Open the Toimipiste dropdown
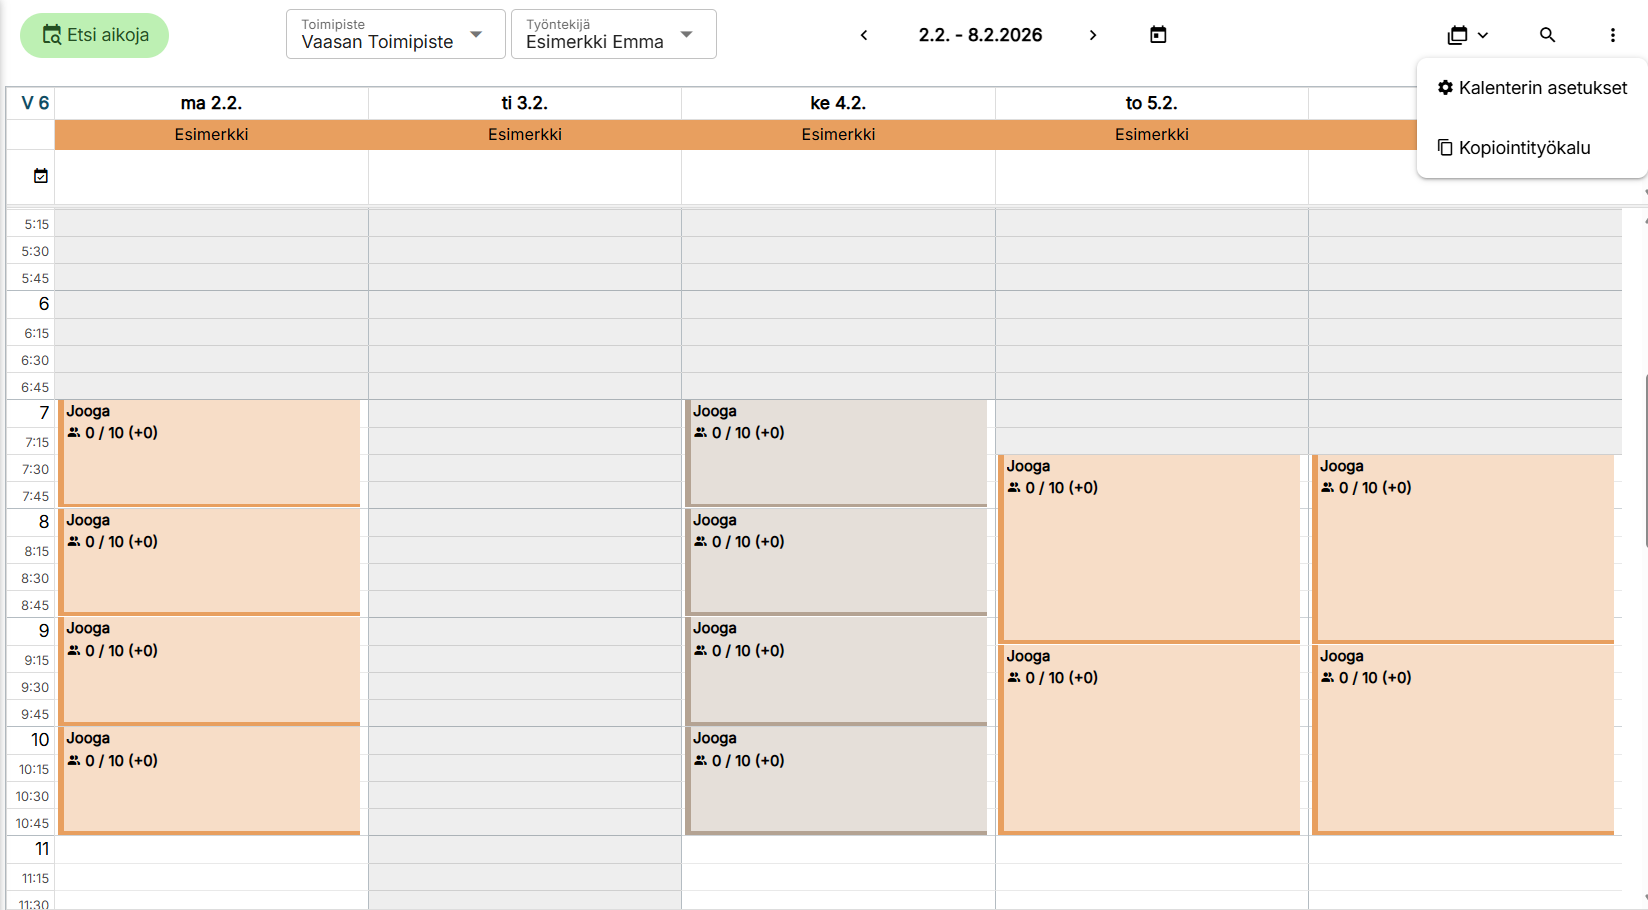Screen dimensions: 1648x910 point(395,35)
